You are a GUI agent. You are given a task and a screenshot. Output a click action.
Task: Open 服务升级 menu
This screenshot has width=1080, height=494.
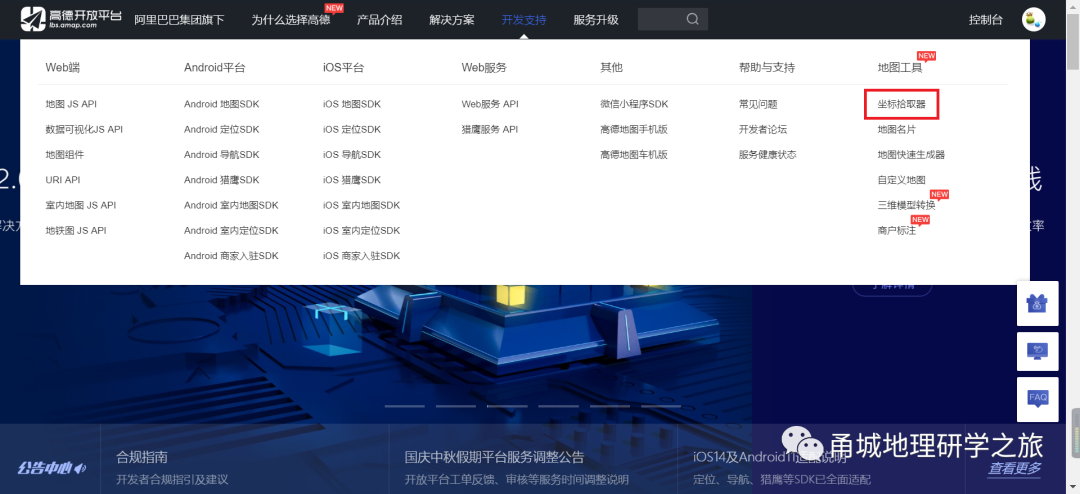click(596, 20)
